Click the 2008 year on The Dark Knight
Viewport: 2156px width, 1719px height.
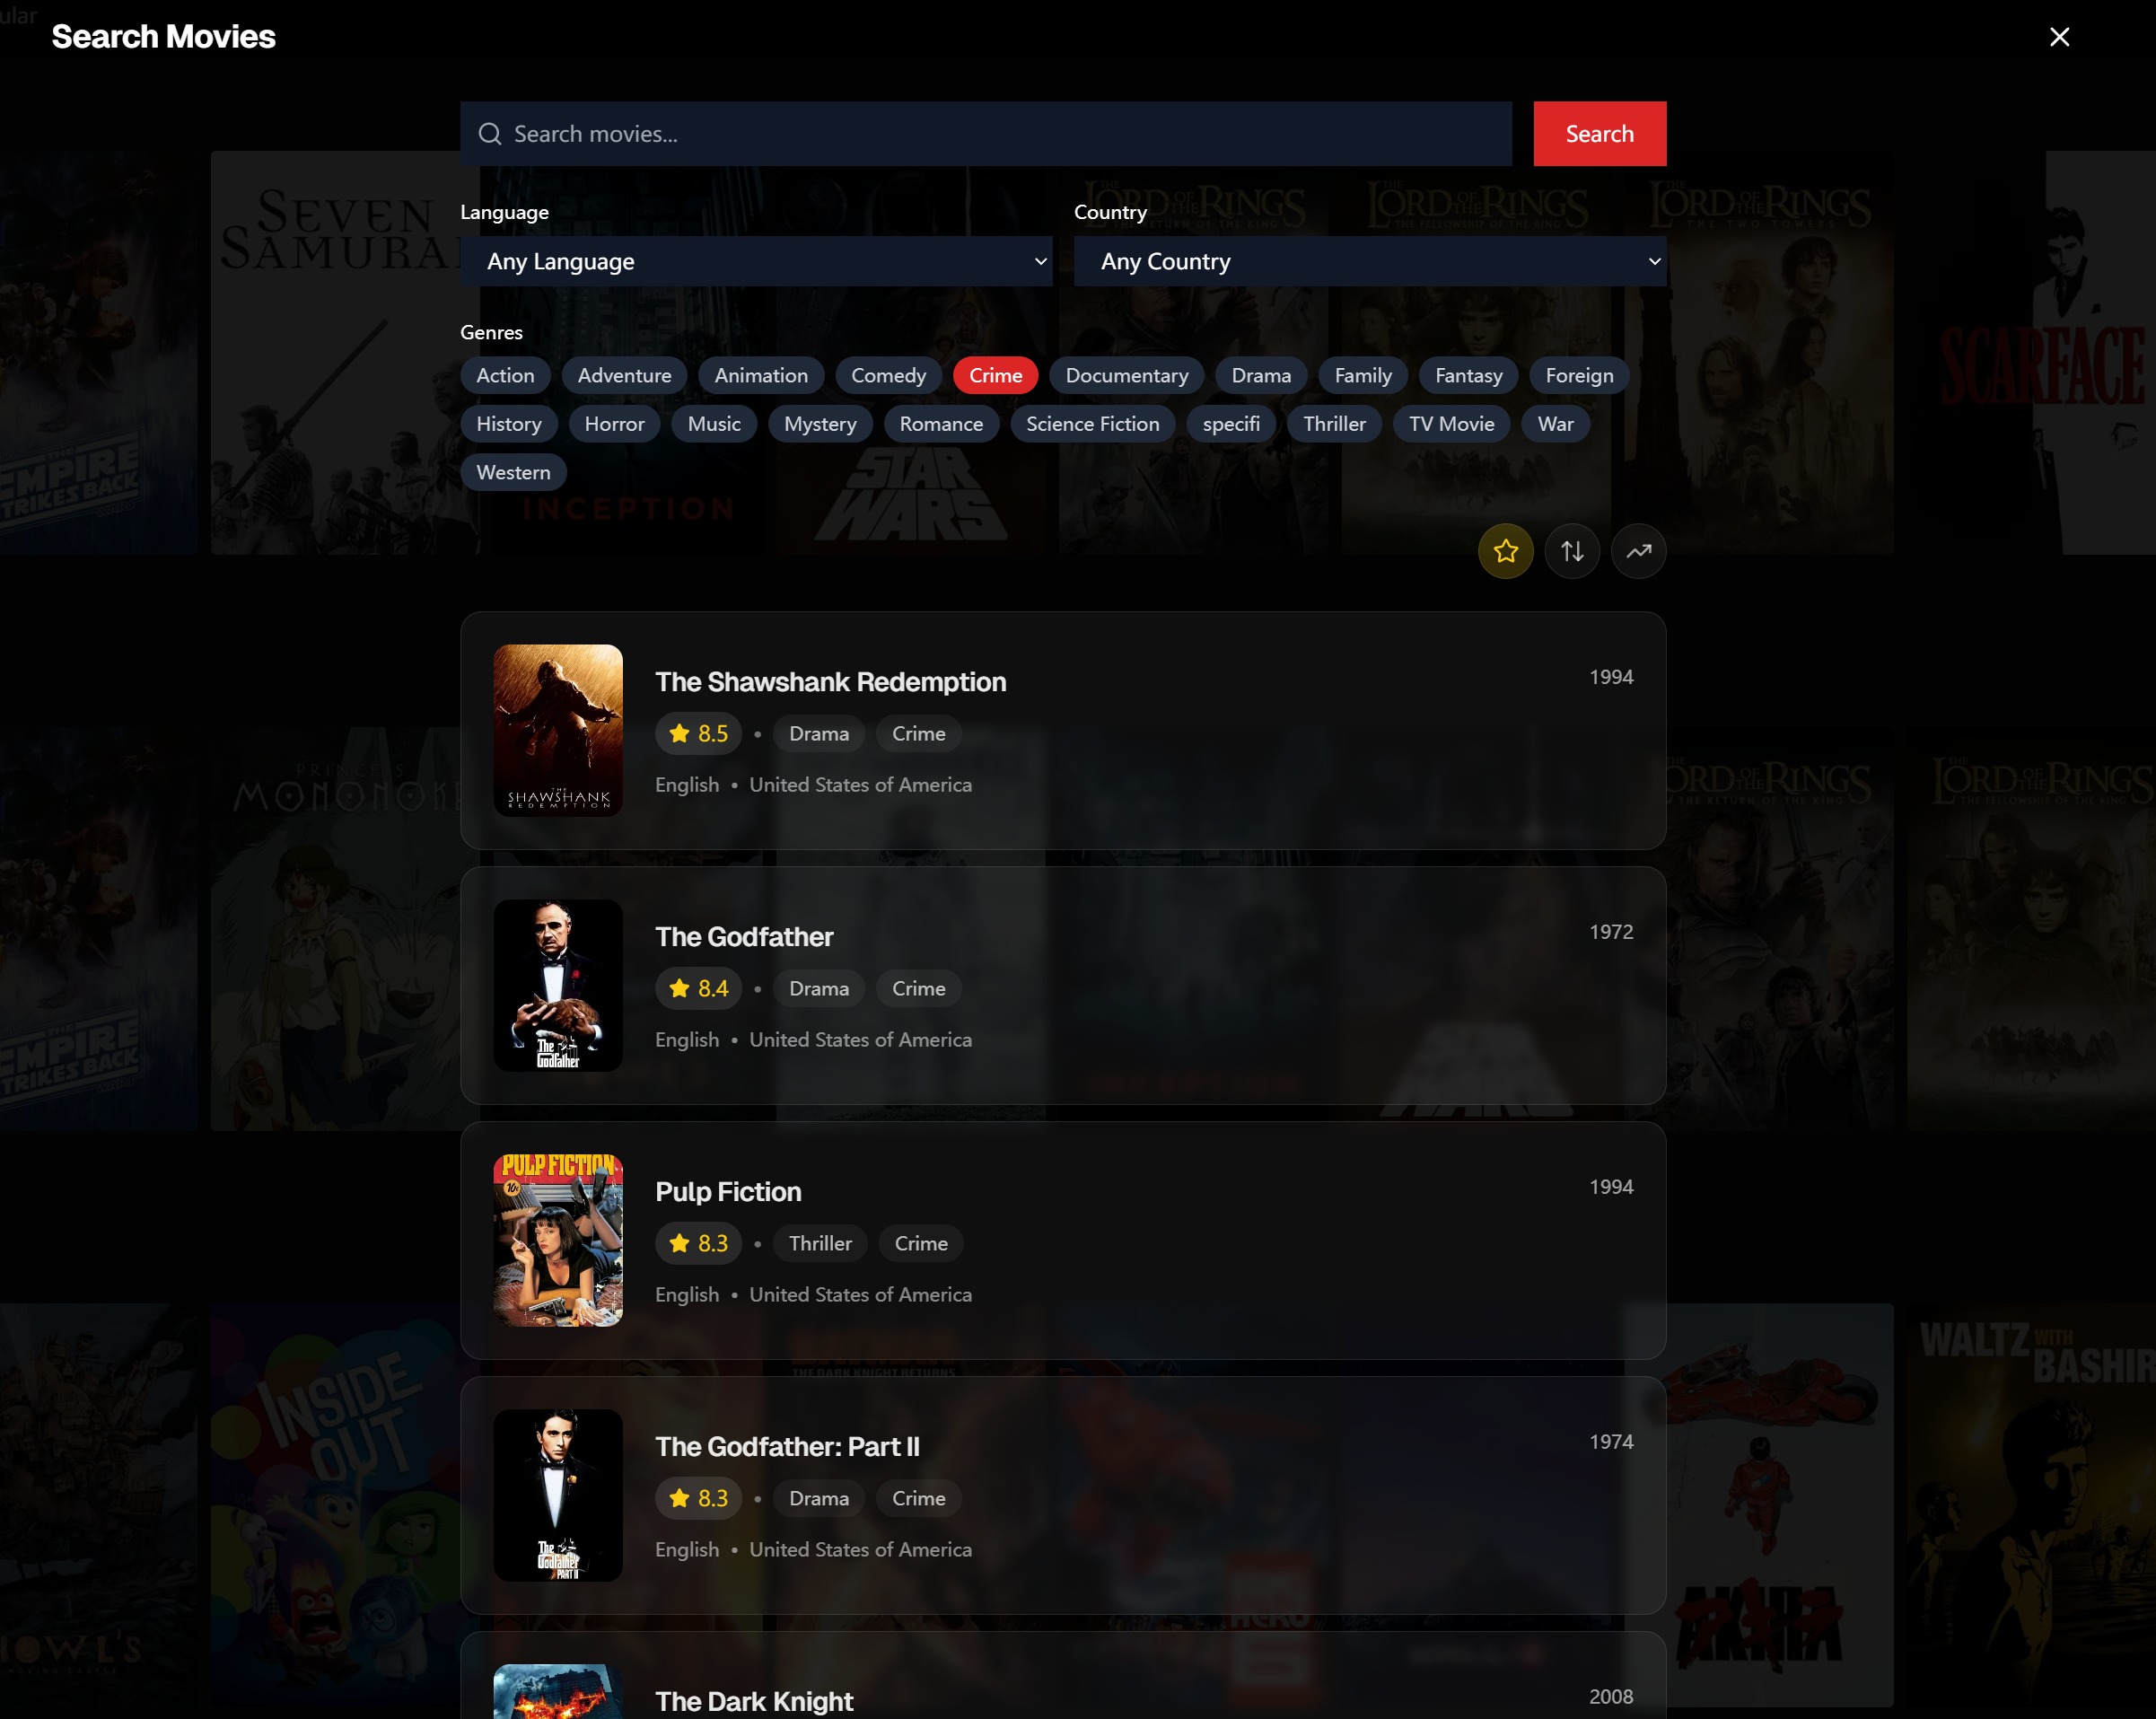tap(1611, 1697)
